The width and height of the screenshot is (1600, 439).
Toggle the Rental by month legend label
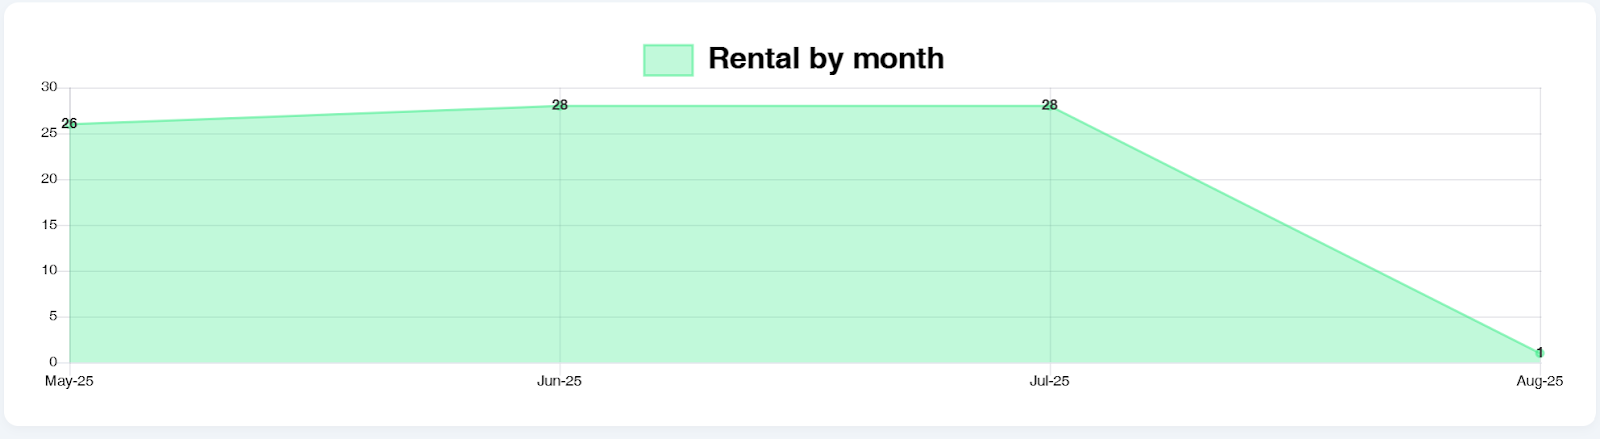coord(825,59)
